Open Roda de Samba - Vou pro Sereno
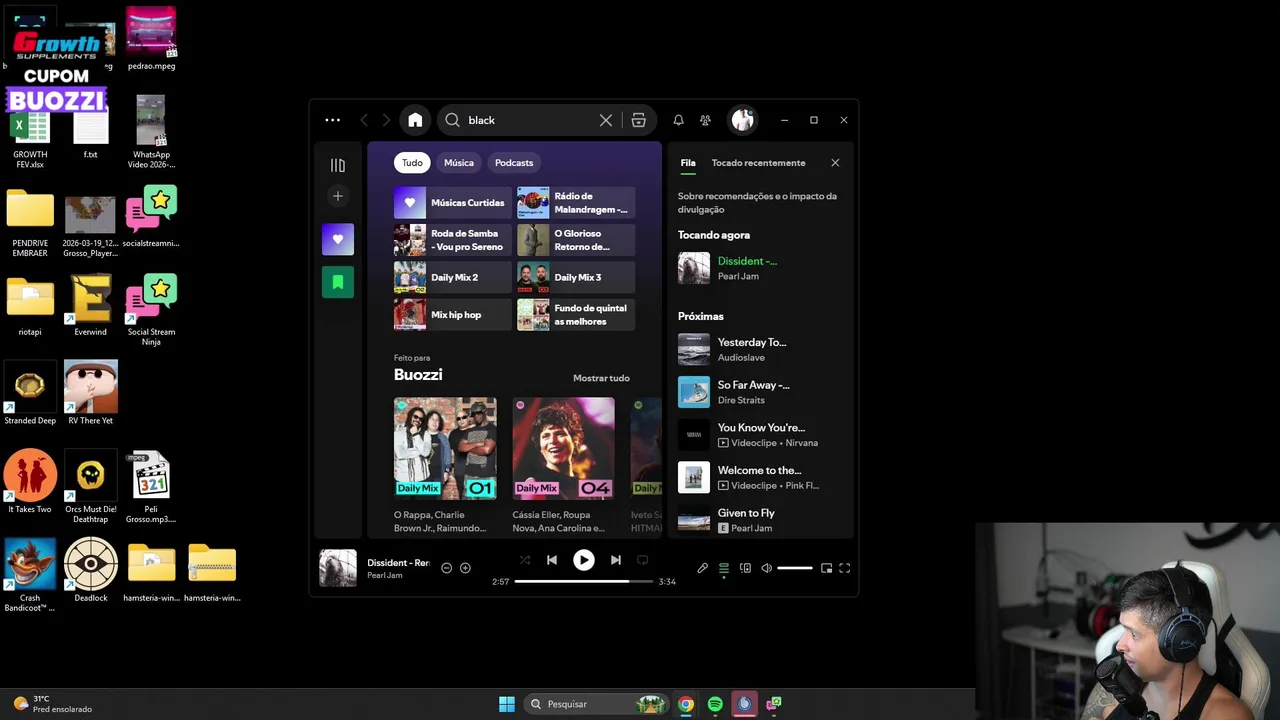The width and height of the screenshot is (1280, 720). [x=452, y=240]
